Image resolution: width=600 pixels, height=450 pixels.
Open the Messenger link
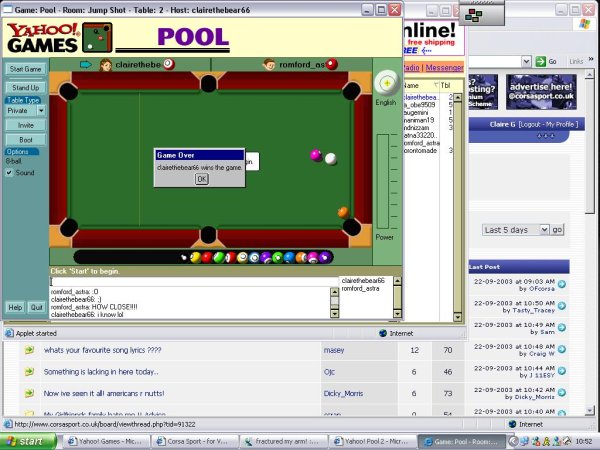(x=444, y=68)
